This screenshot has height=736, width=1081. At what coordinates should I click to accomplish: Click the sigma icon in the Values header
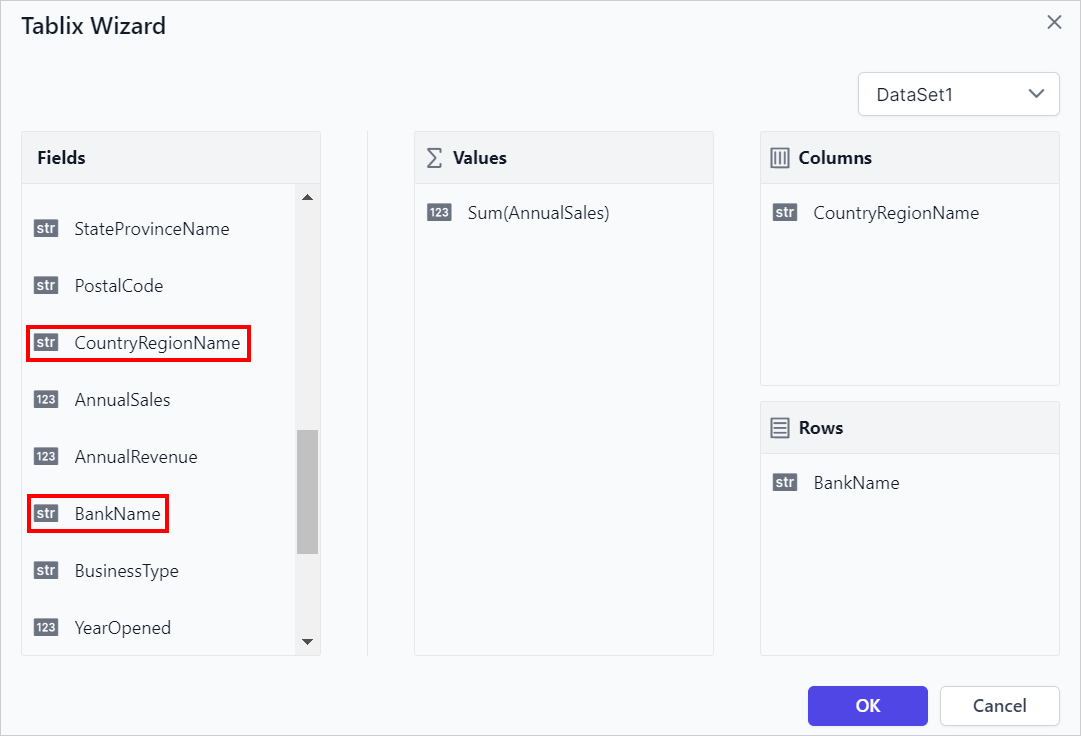click(433, 157)
